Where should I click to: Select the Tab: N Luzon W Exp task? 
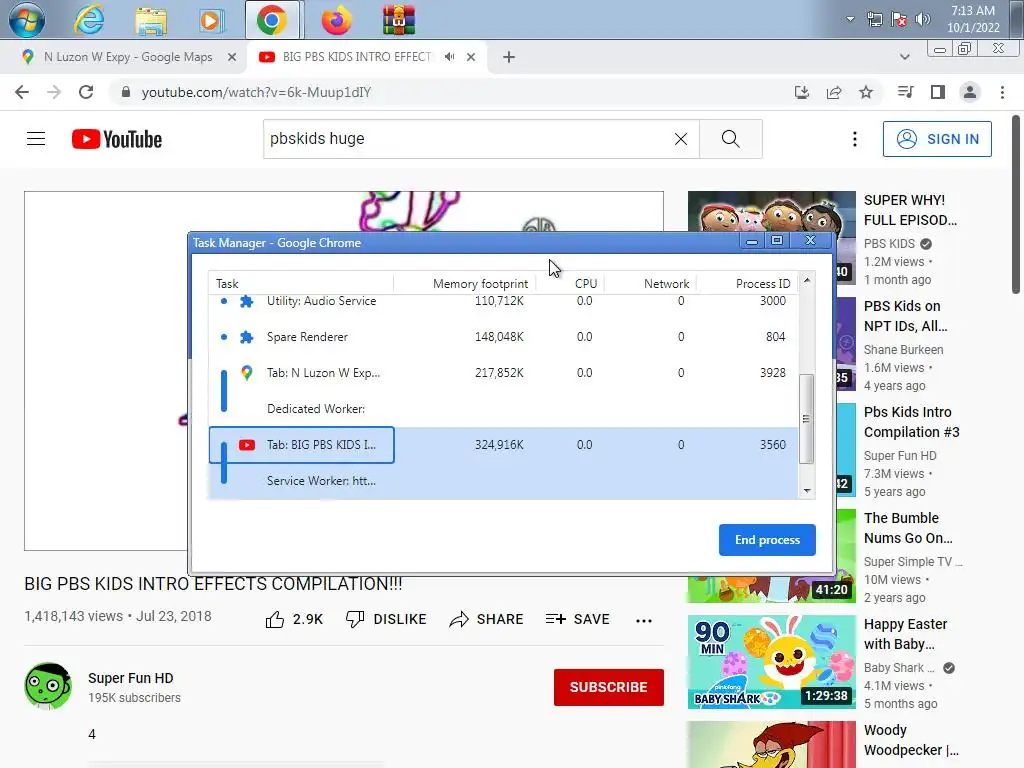pos(503,373)
